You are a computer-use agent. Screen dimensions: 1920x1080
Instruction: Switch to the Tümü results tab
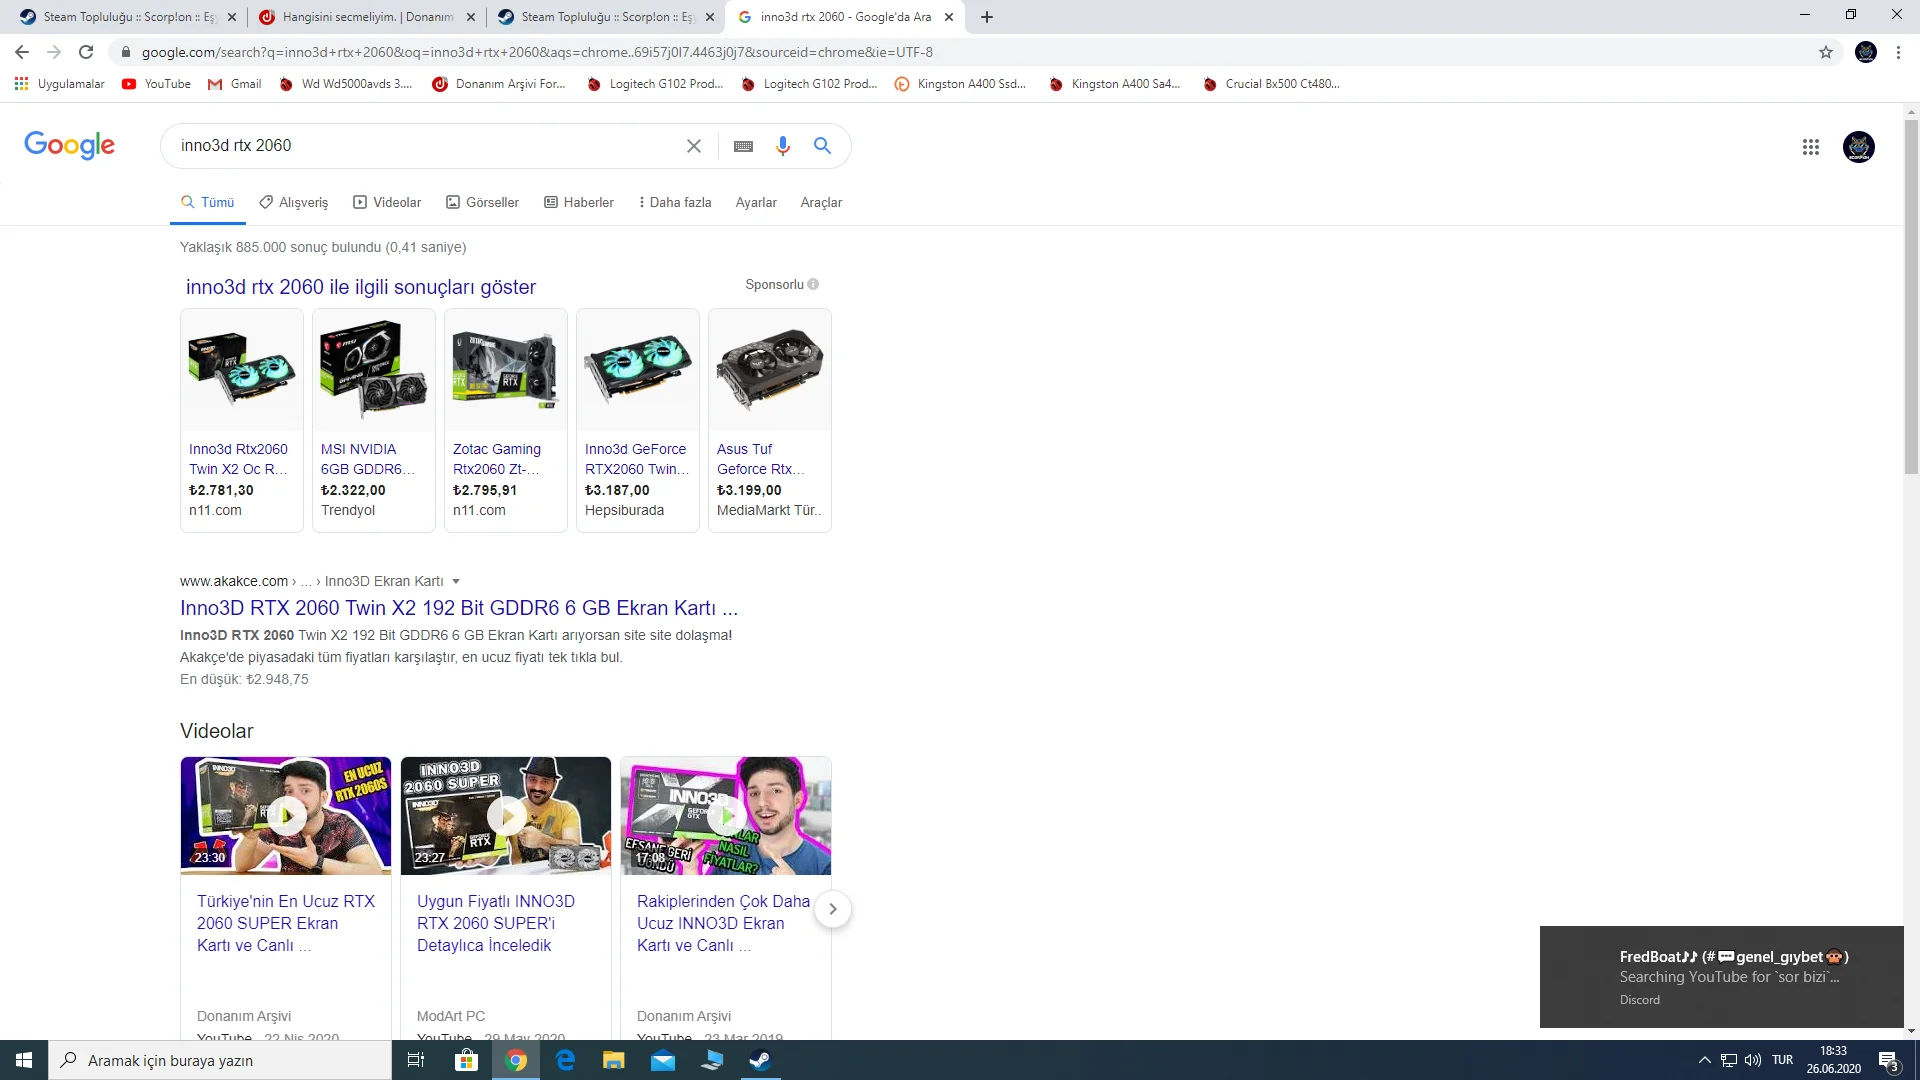coord(208,202)
